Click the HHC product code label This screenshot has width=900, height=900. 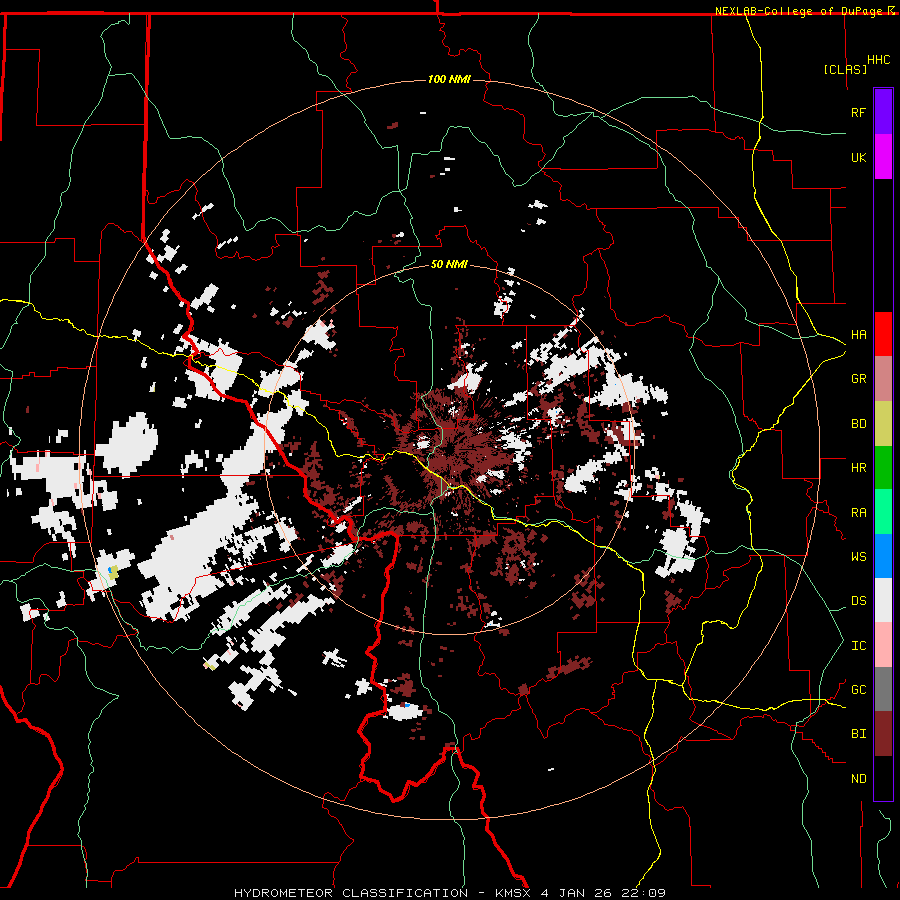(x=878, y=60)
